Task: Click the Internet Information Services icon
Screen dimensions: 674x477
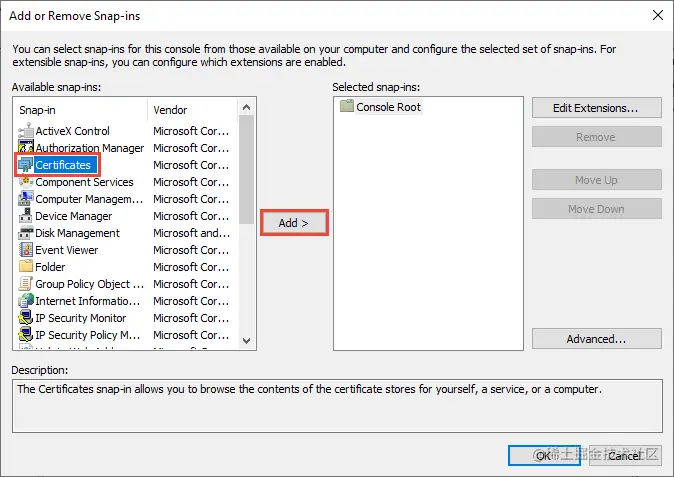Action: click(x=26, y=301)
